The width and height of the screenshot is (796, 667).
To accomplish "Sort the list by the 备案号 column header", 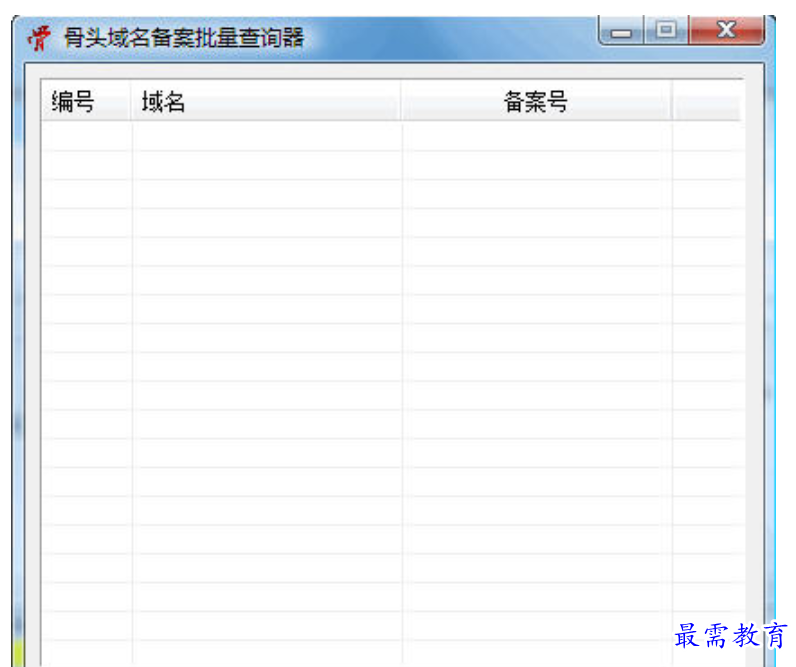I will (536, 101).
